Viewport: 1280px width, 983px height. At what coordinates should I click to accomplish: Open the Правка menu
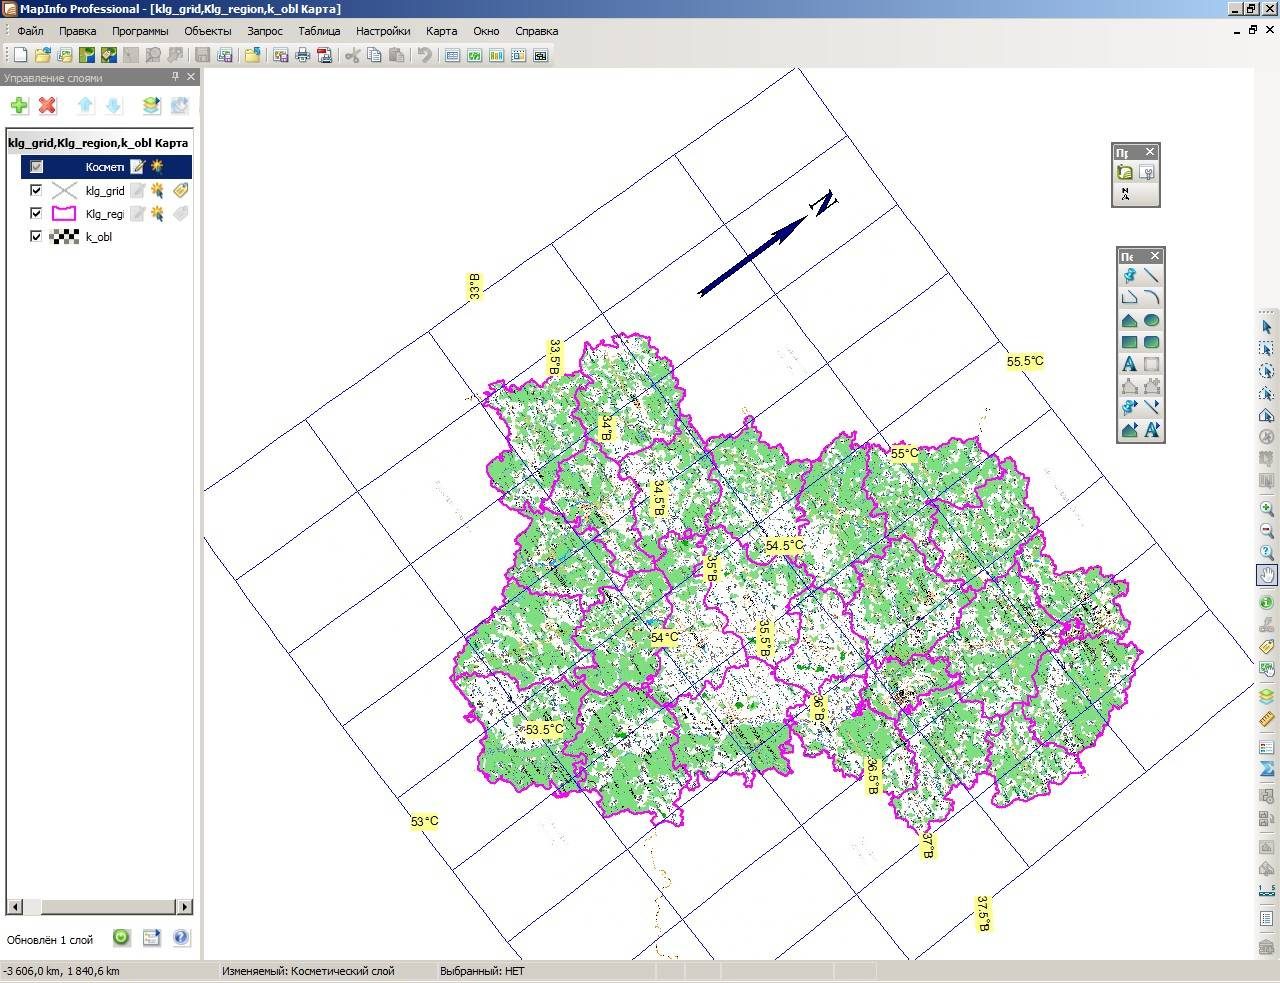[77, 31]
